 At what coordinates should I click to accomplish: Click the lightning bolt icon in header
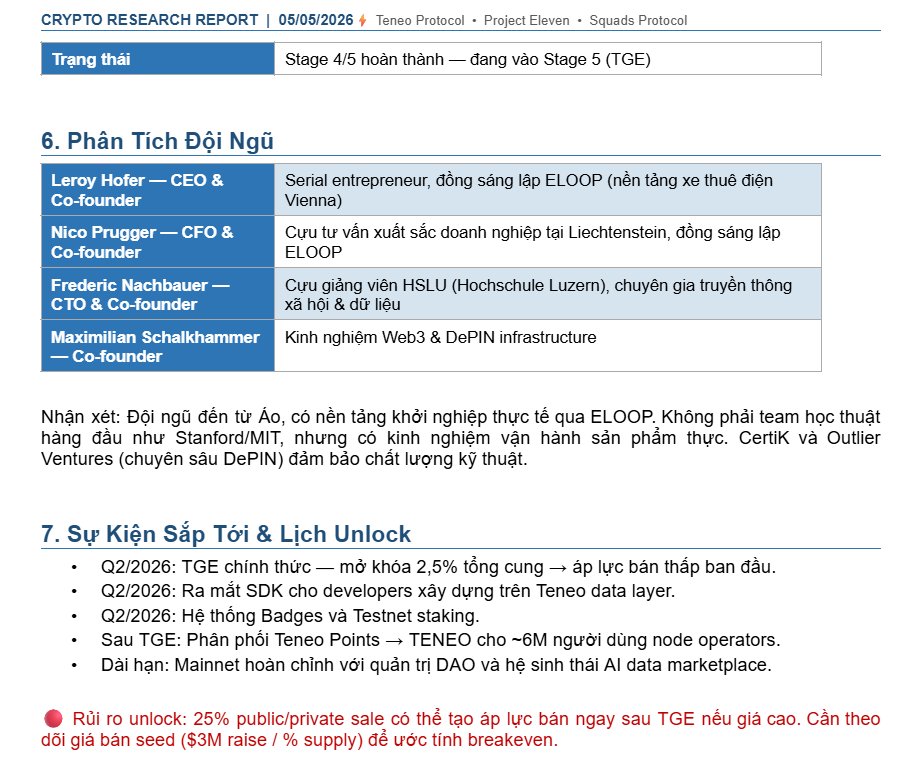pos(362,20)
